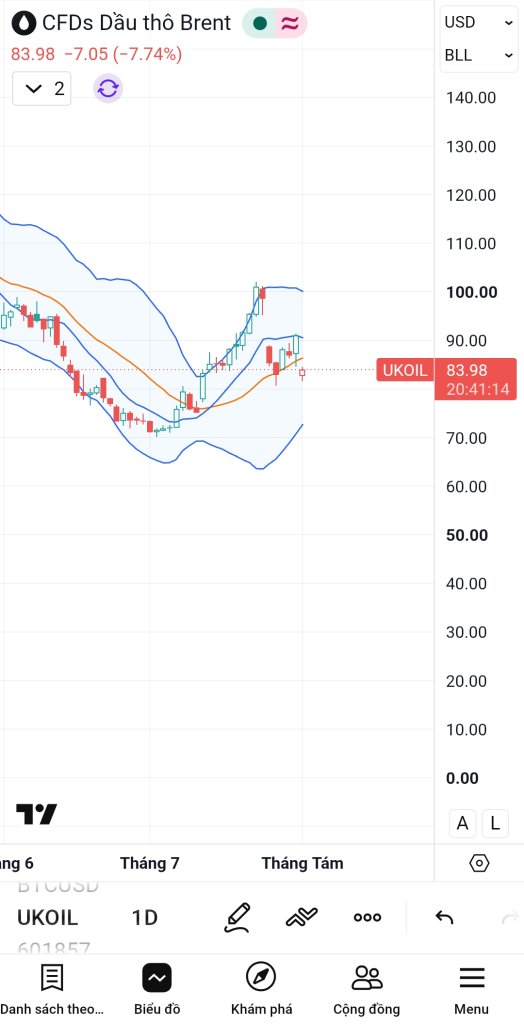
Task: Toggle logarithmic scale L button
Action: coord(495,824)
